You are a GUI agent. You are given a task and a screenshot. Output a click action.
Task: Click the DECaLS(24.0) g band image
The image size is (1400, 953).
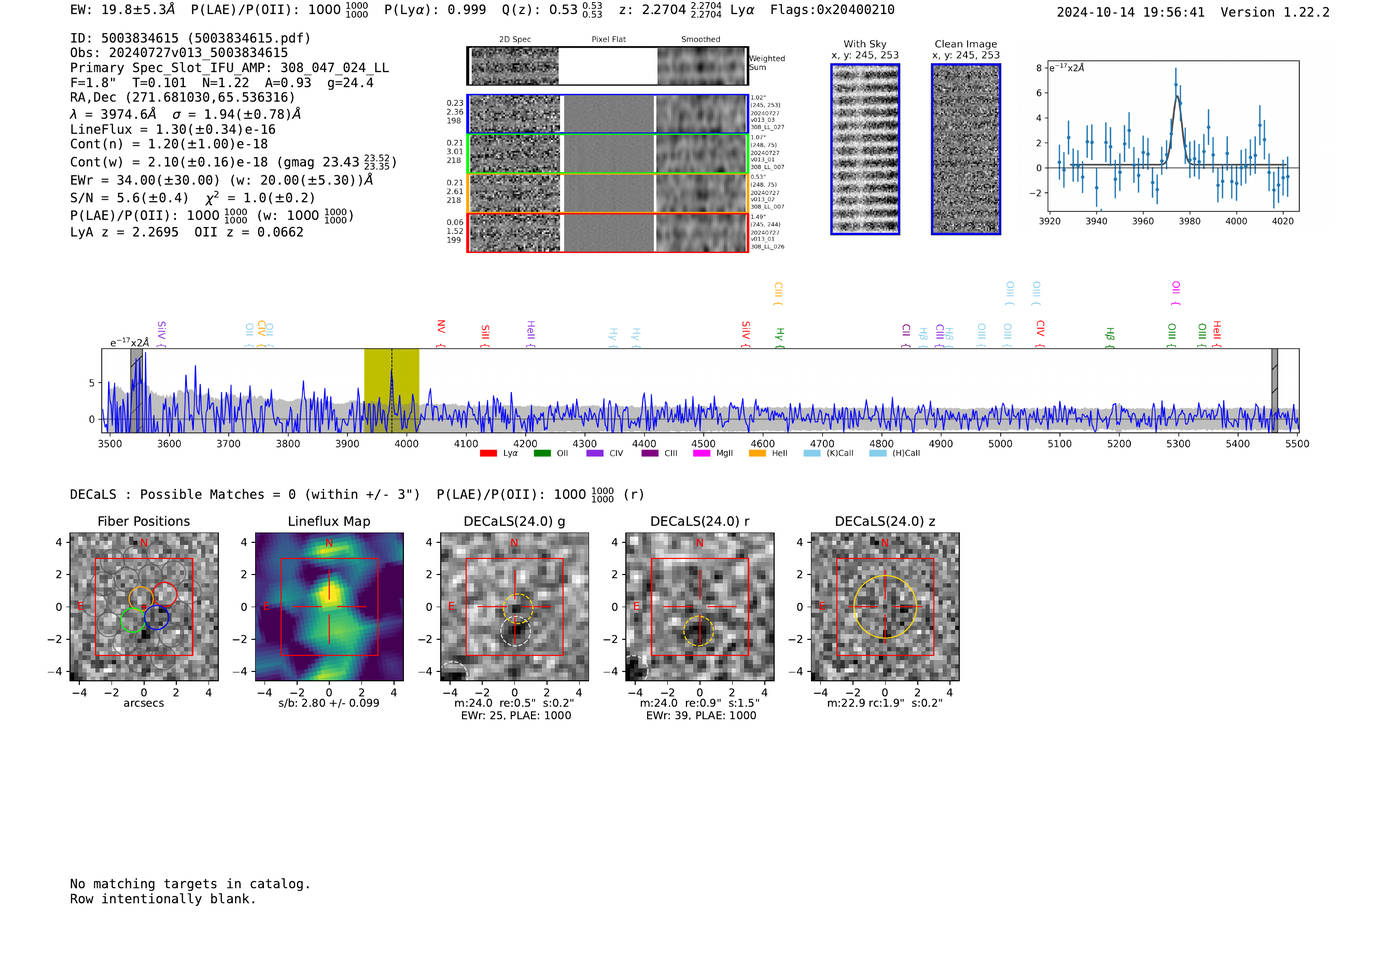[515, 607]
